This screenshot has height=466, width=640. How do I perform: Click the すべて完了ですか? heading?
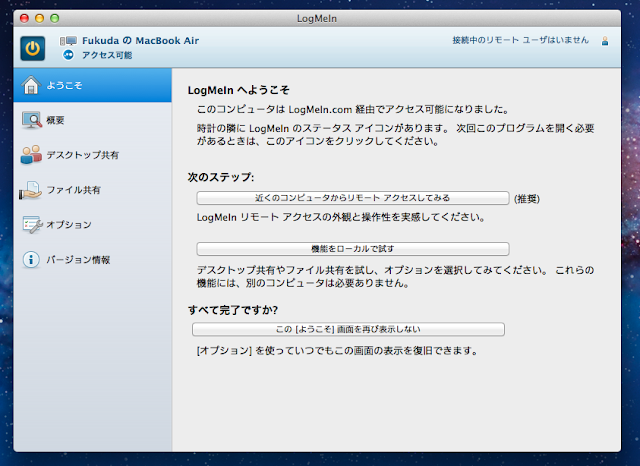click(233, 310)
